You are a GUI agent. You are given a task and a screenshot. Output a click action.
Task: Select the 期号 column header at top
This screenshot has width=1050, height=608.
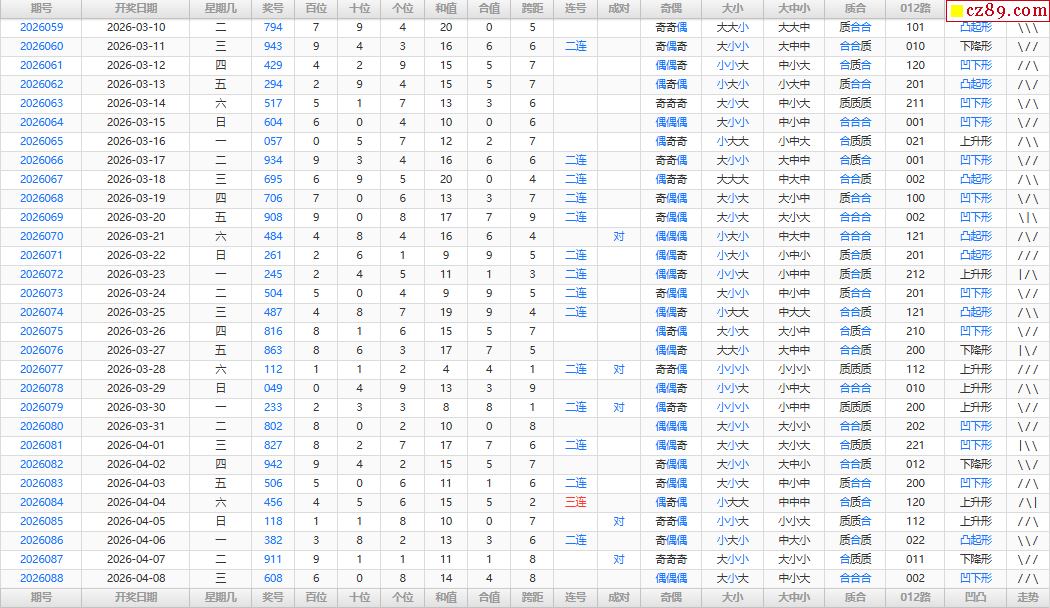tap(41, 8)
